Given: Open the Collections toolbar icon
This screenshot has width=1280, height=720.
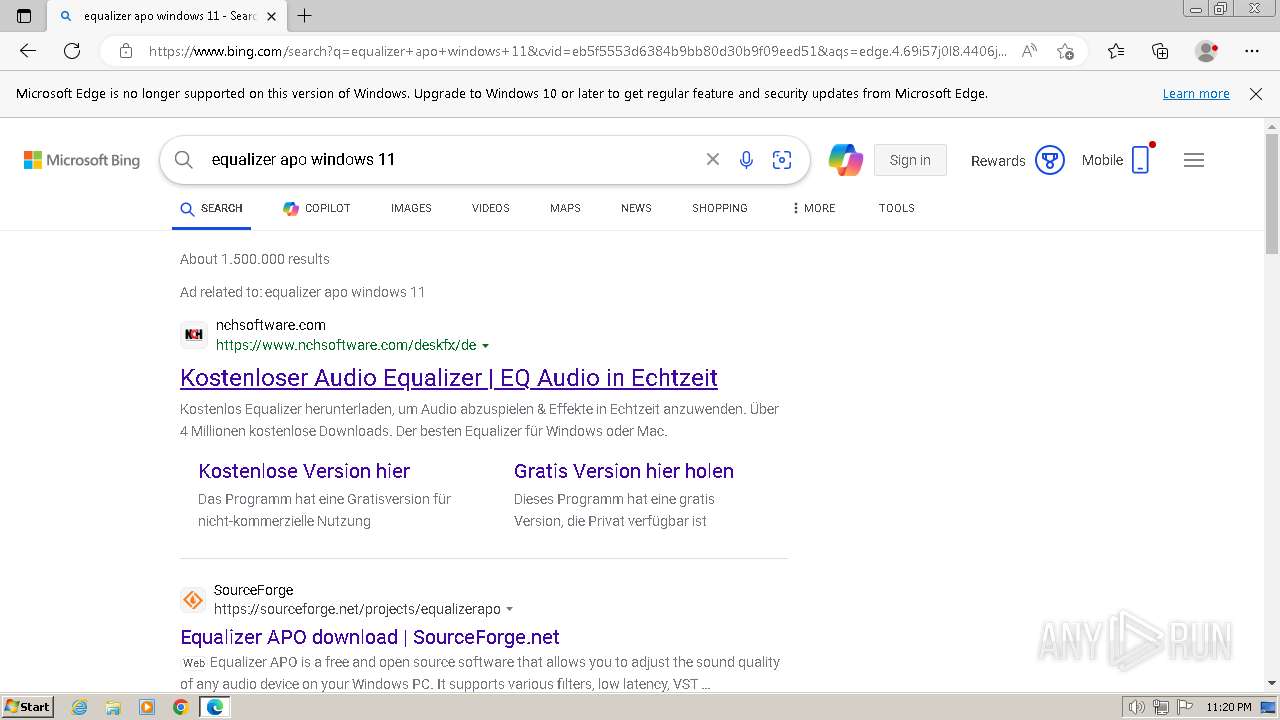Looking at the screenshot, I should click(x=1160, y=51).
